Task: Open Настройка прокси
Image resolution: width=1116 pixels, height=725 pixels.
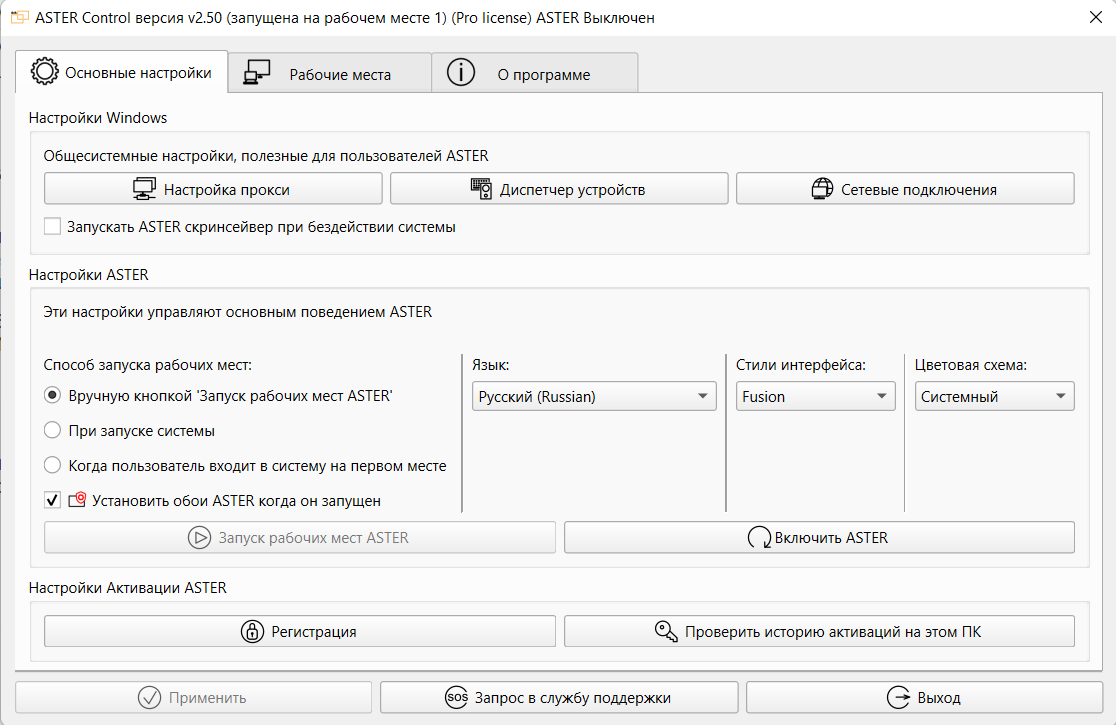Action: pyautogui.click(x=213, y=189)
